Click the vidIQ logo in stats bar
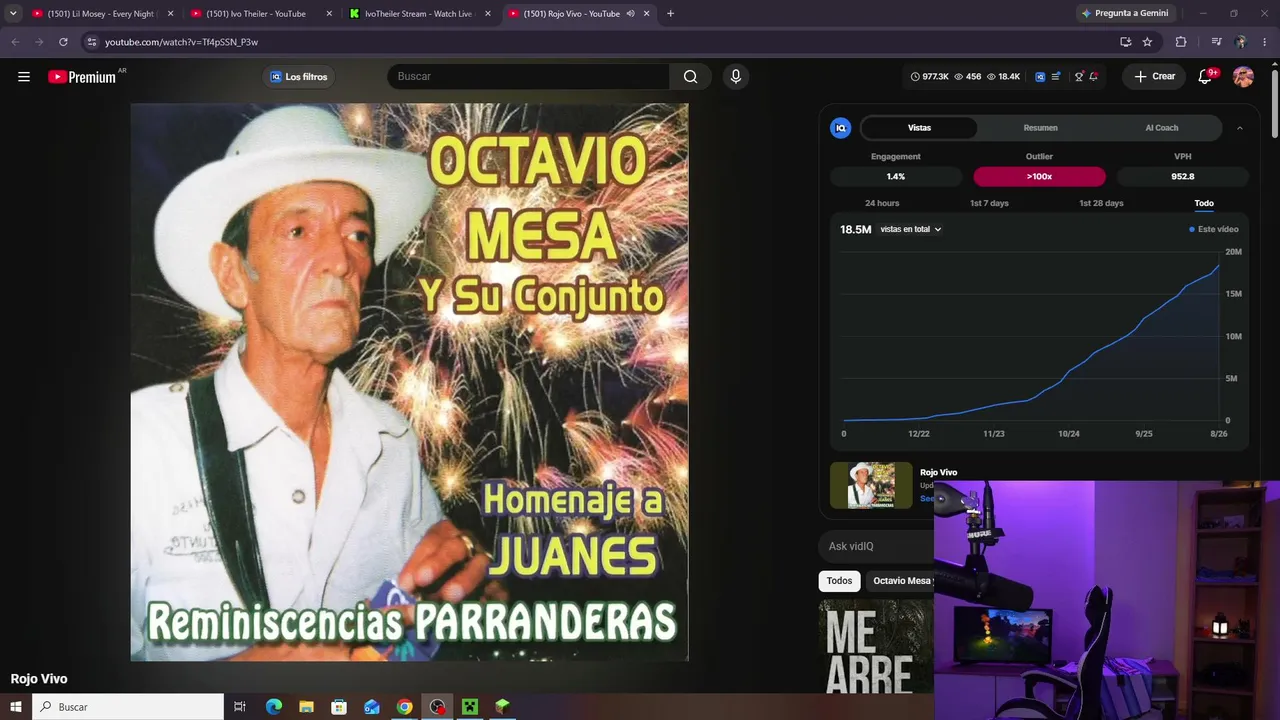The width and height of the screenshot is (1280, 720). [1040, 77]
